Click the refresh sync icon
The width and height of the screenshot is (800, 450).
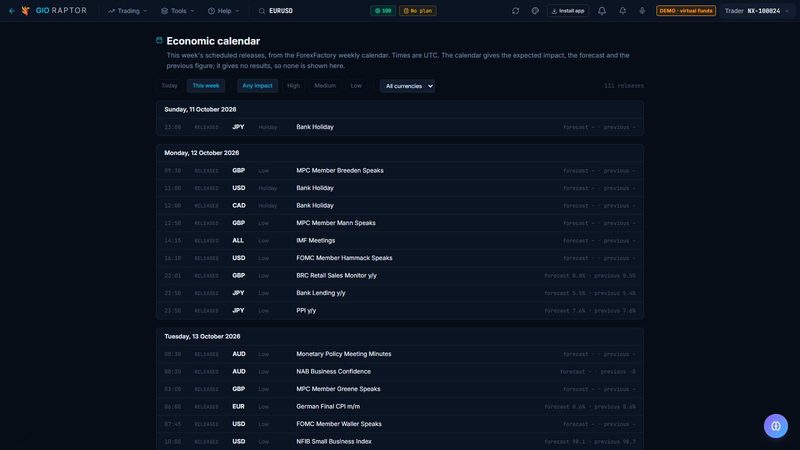pos(515,11)
